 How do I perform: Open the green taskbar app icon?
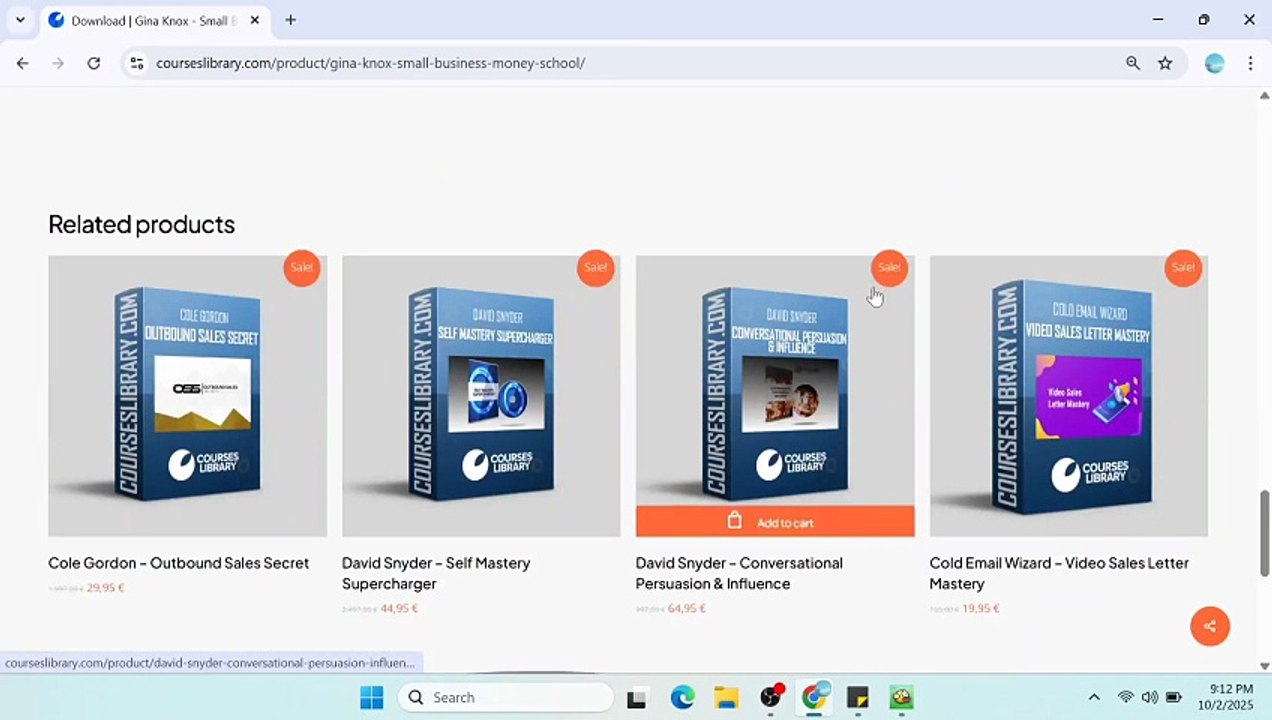pyautogui.click(x=902, y=698)
